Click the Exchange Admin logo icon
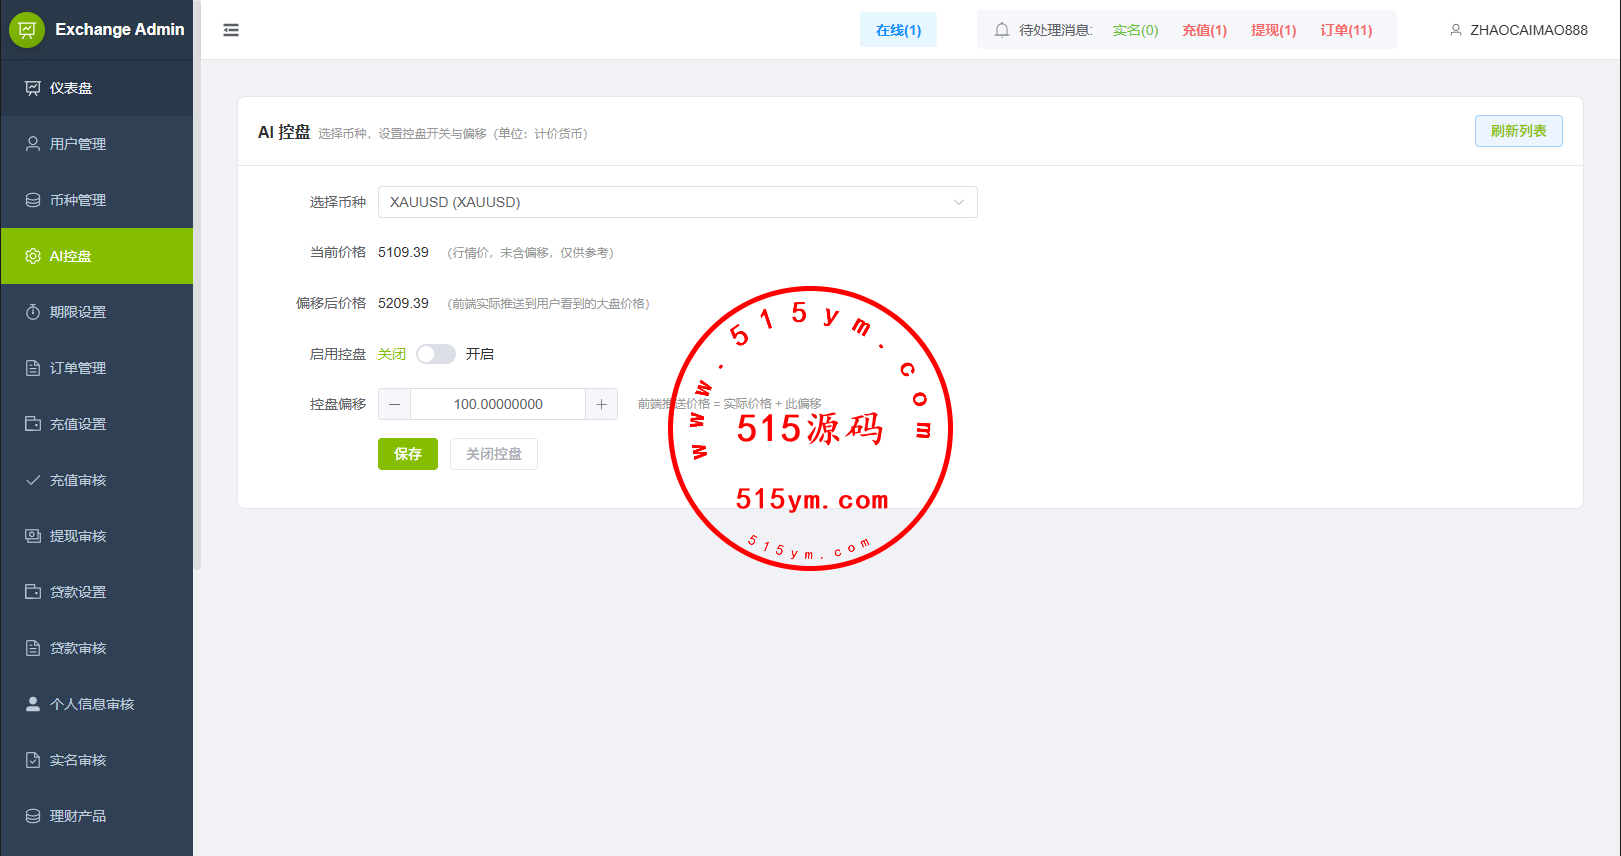This screenshot has height=856, width=1621. click(27, 30)
